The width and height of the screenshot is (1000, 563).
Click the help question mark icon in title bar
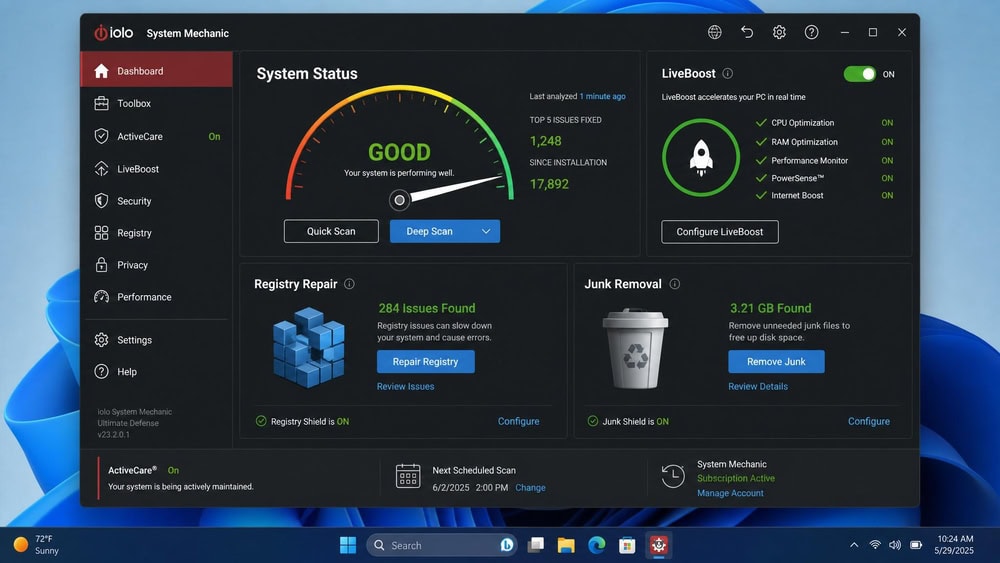[811, 32]
